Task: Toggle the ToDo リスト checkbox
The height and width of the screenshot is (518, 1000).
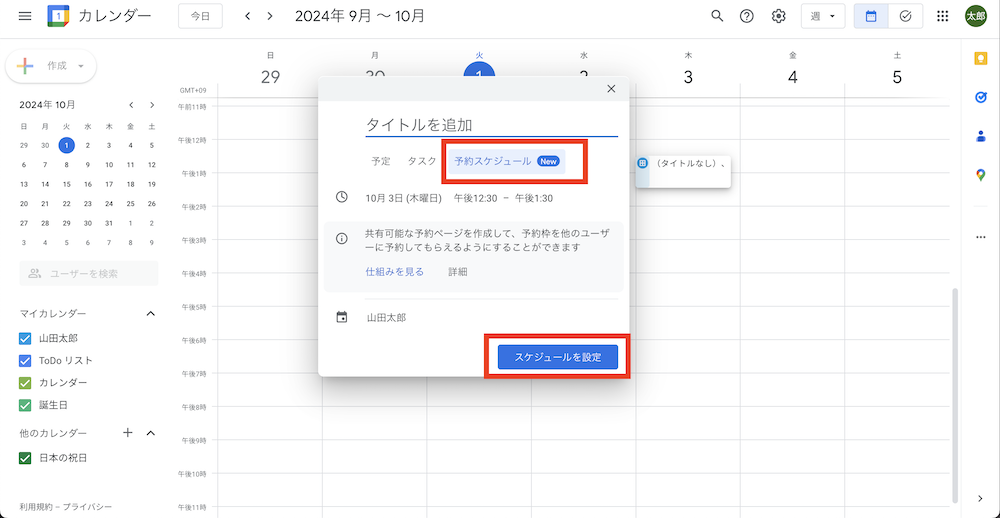Action: [x=26, y=360]
